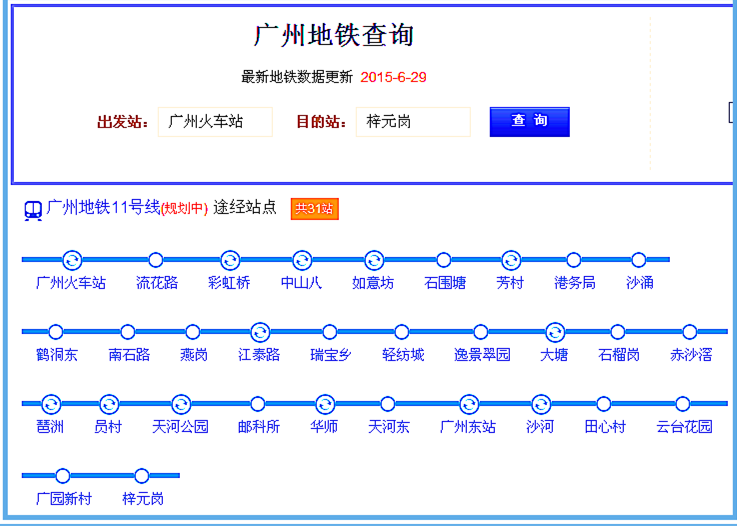Open the 广州东站 station link
Image resolution: width=737 pixels, height=526 pixels.
pos(468,427)
